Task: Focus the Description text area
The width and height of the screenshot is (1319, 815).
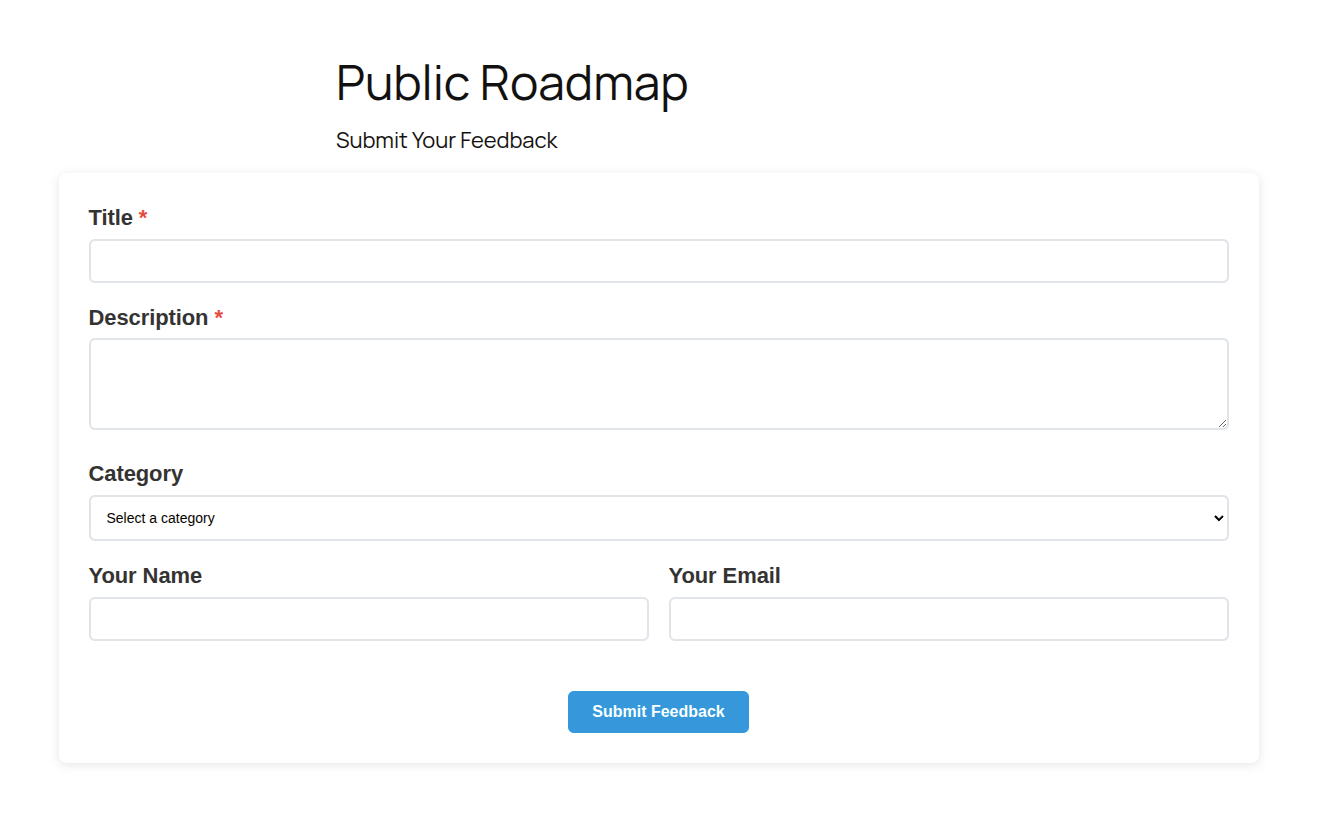Action: coord(658,384)
